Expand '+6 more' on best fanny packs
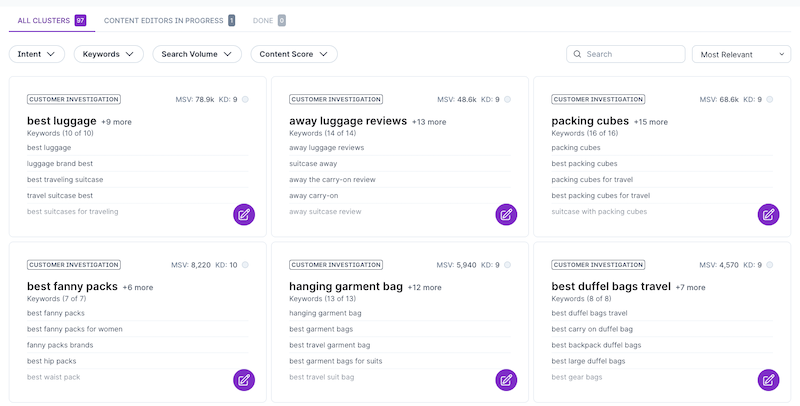The height and width of the screenshot is (406, 800). tap(138, 287)
